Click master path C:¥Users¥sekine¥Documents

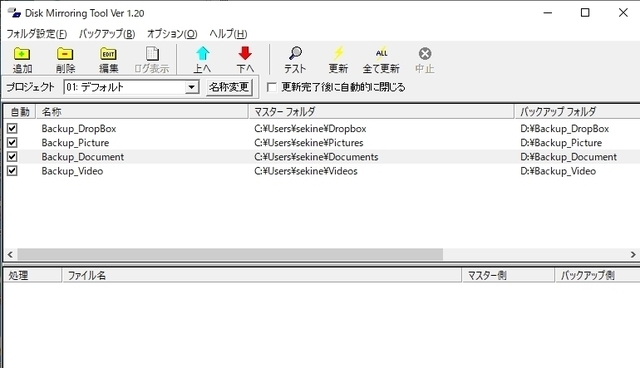[316, 157]
